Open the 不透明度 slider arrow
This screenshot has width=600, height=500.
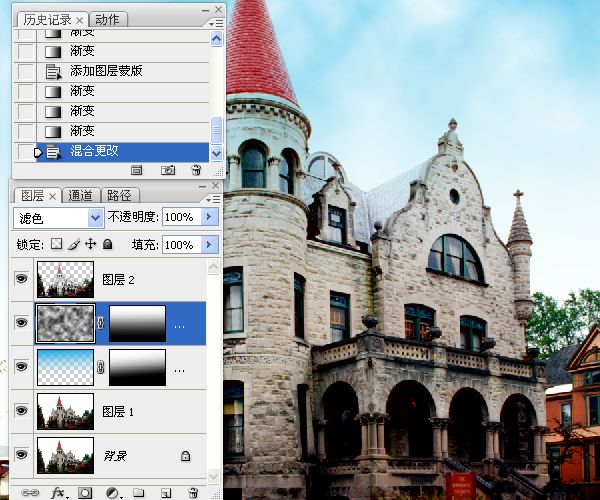[x=210, y=217]
